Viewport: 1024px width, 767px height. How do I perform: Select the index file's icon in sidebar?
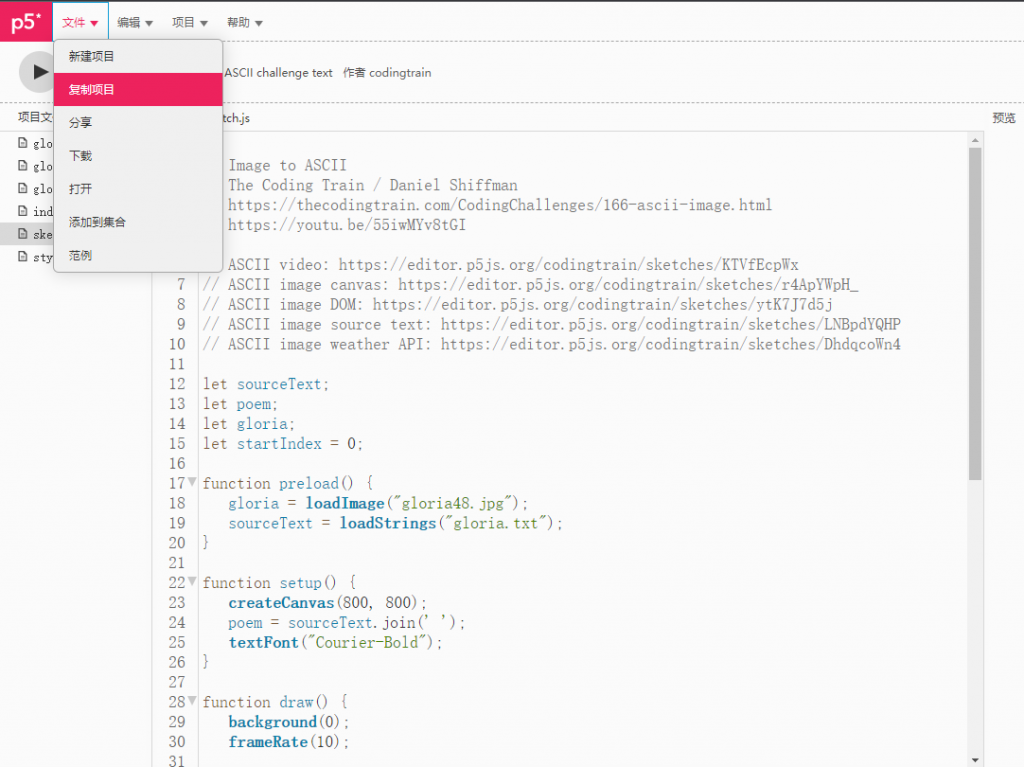click(x=23, y=211)
